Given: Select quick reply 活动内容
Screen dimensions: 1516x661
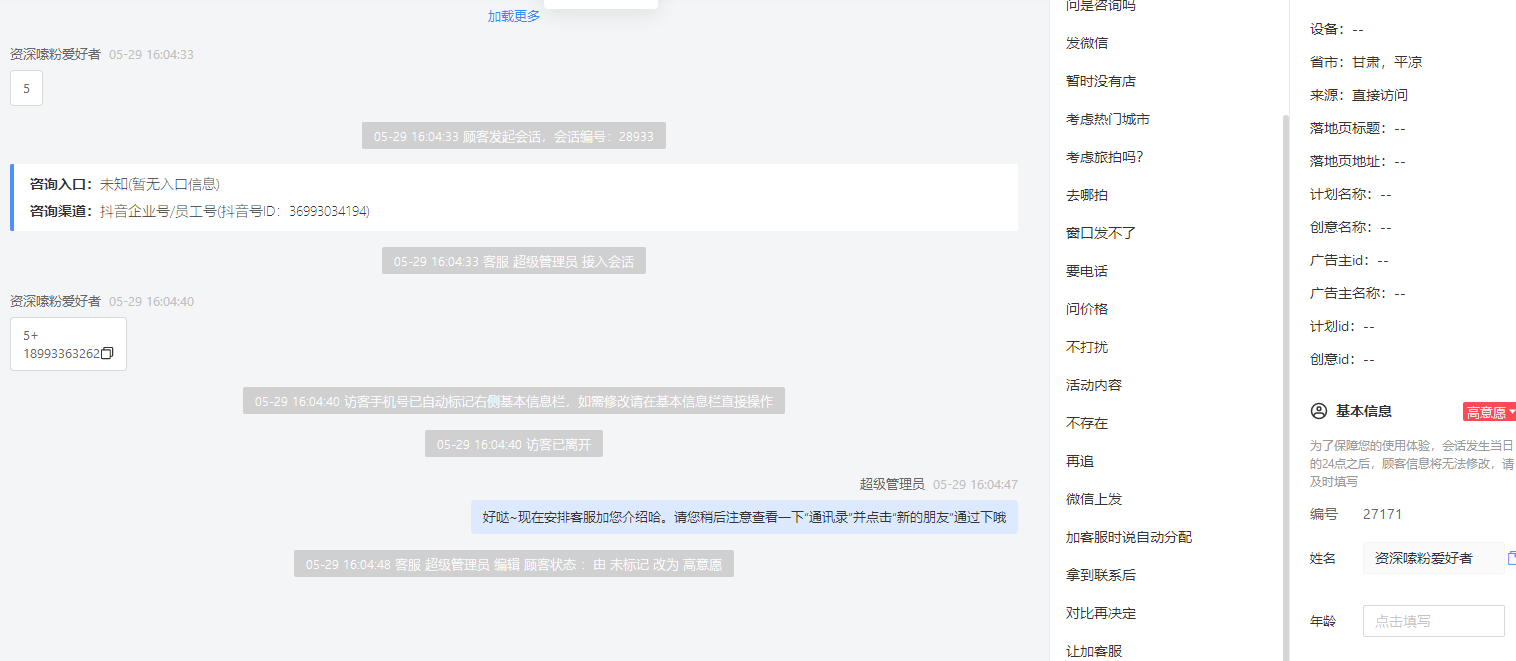Looking at the screenshot, I should click(1094, 385).
